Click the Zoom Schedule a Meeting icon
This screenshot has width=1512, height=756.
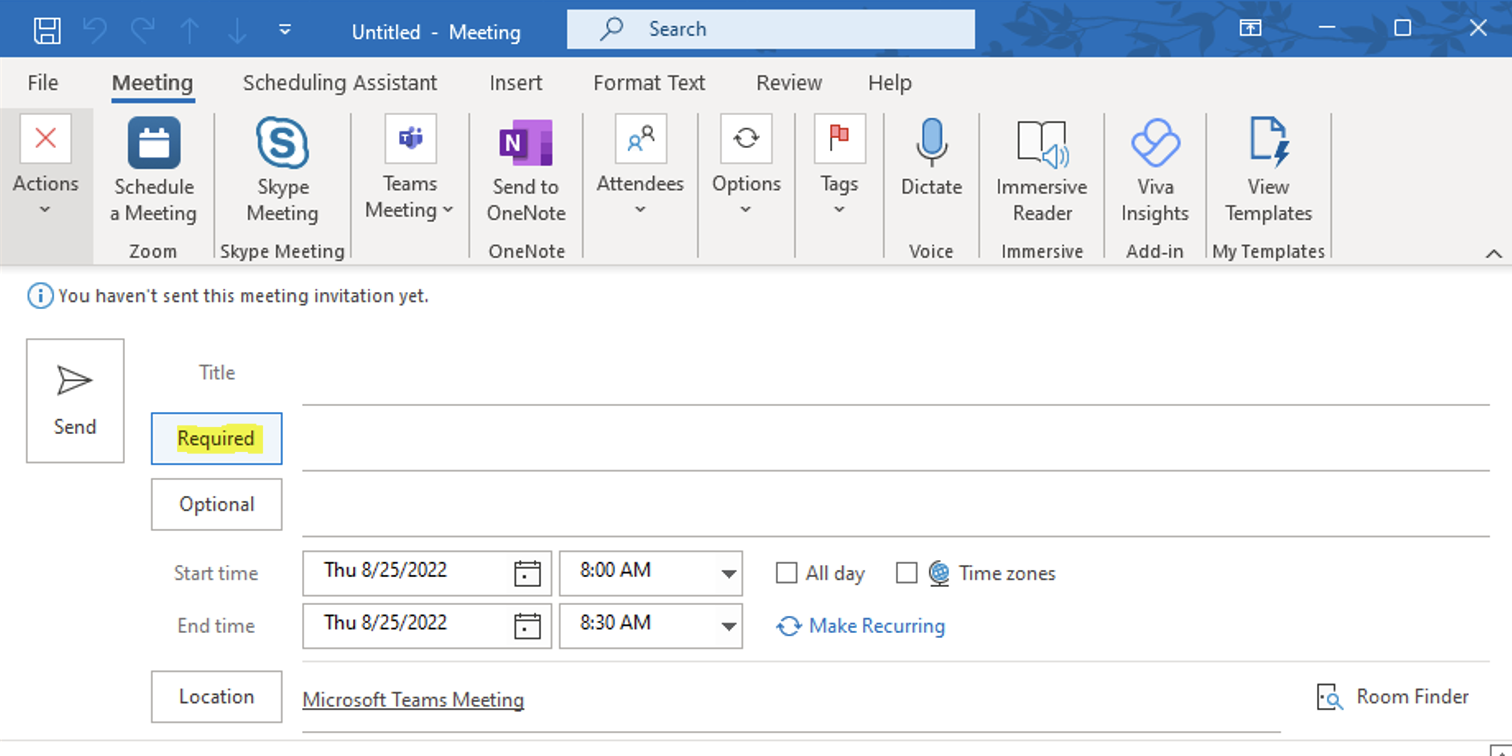point(154,143)
